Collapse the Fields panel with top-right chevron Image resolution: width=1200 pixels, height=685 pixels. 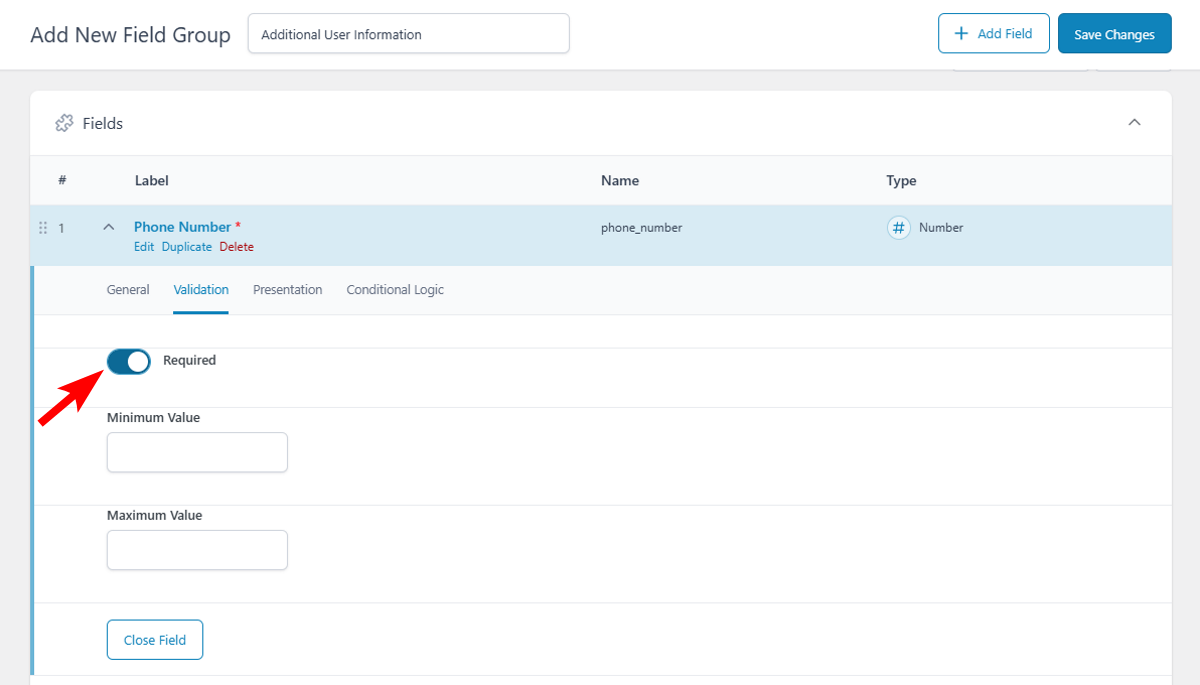(1134, 122)
